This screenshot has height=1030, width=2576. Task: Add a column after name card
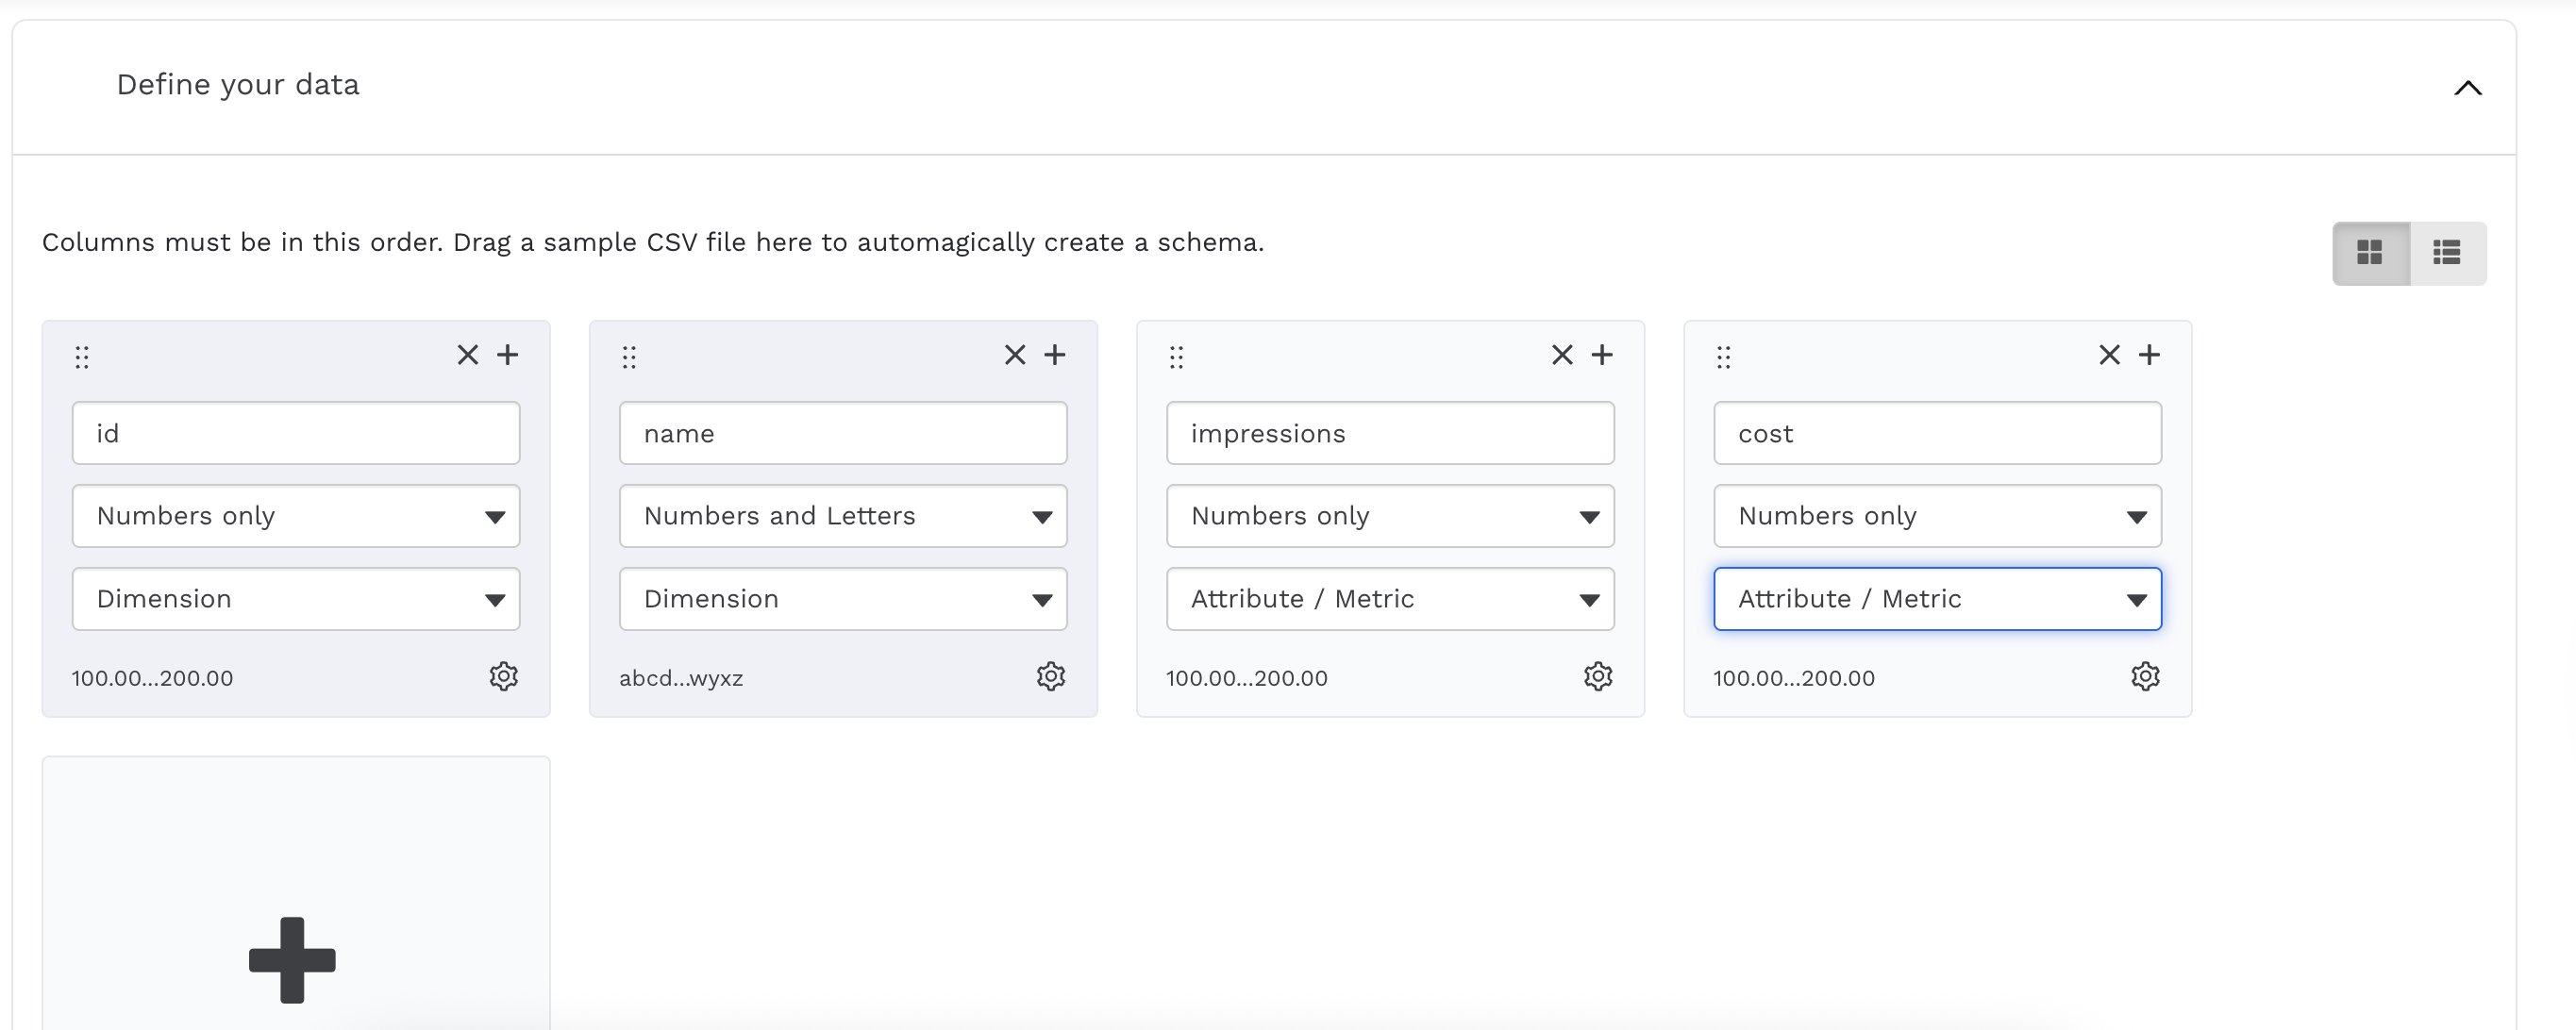(x=1054, y=355)
